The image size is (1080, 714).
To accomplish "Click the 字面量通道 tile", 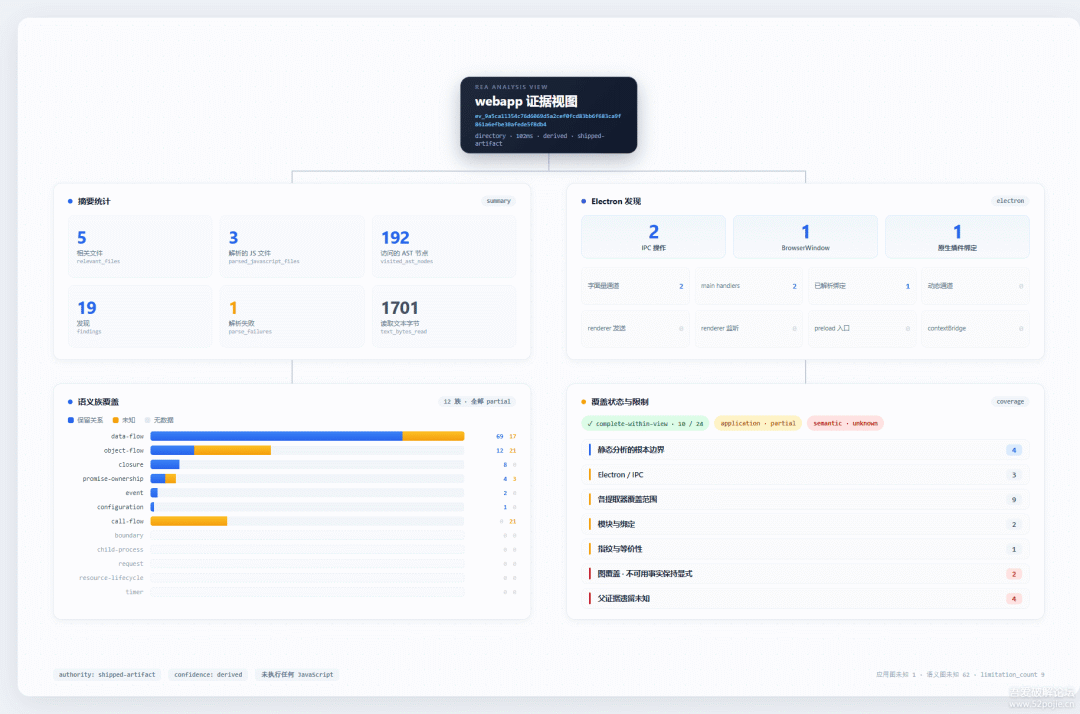I will click(x=635, y=286).
